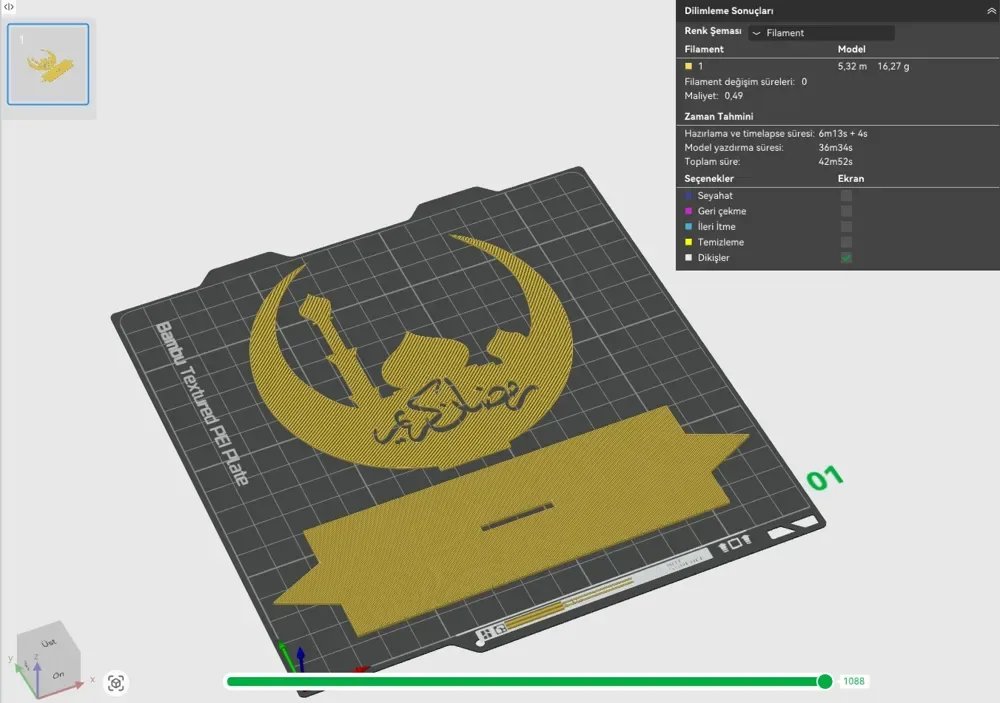The width and height of the screenshot is (1000, 703).
Task: Select plate 1 thumbnail
Action: coord(48,64)
